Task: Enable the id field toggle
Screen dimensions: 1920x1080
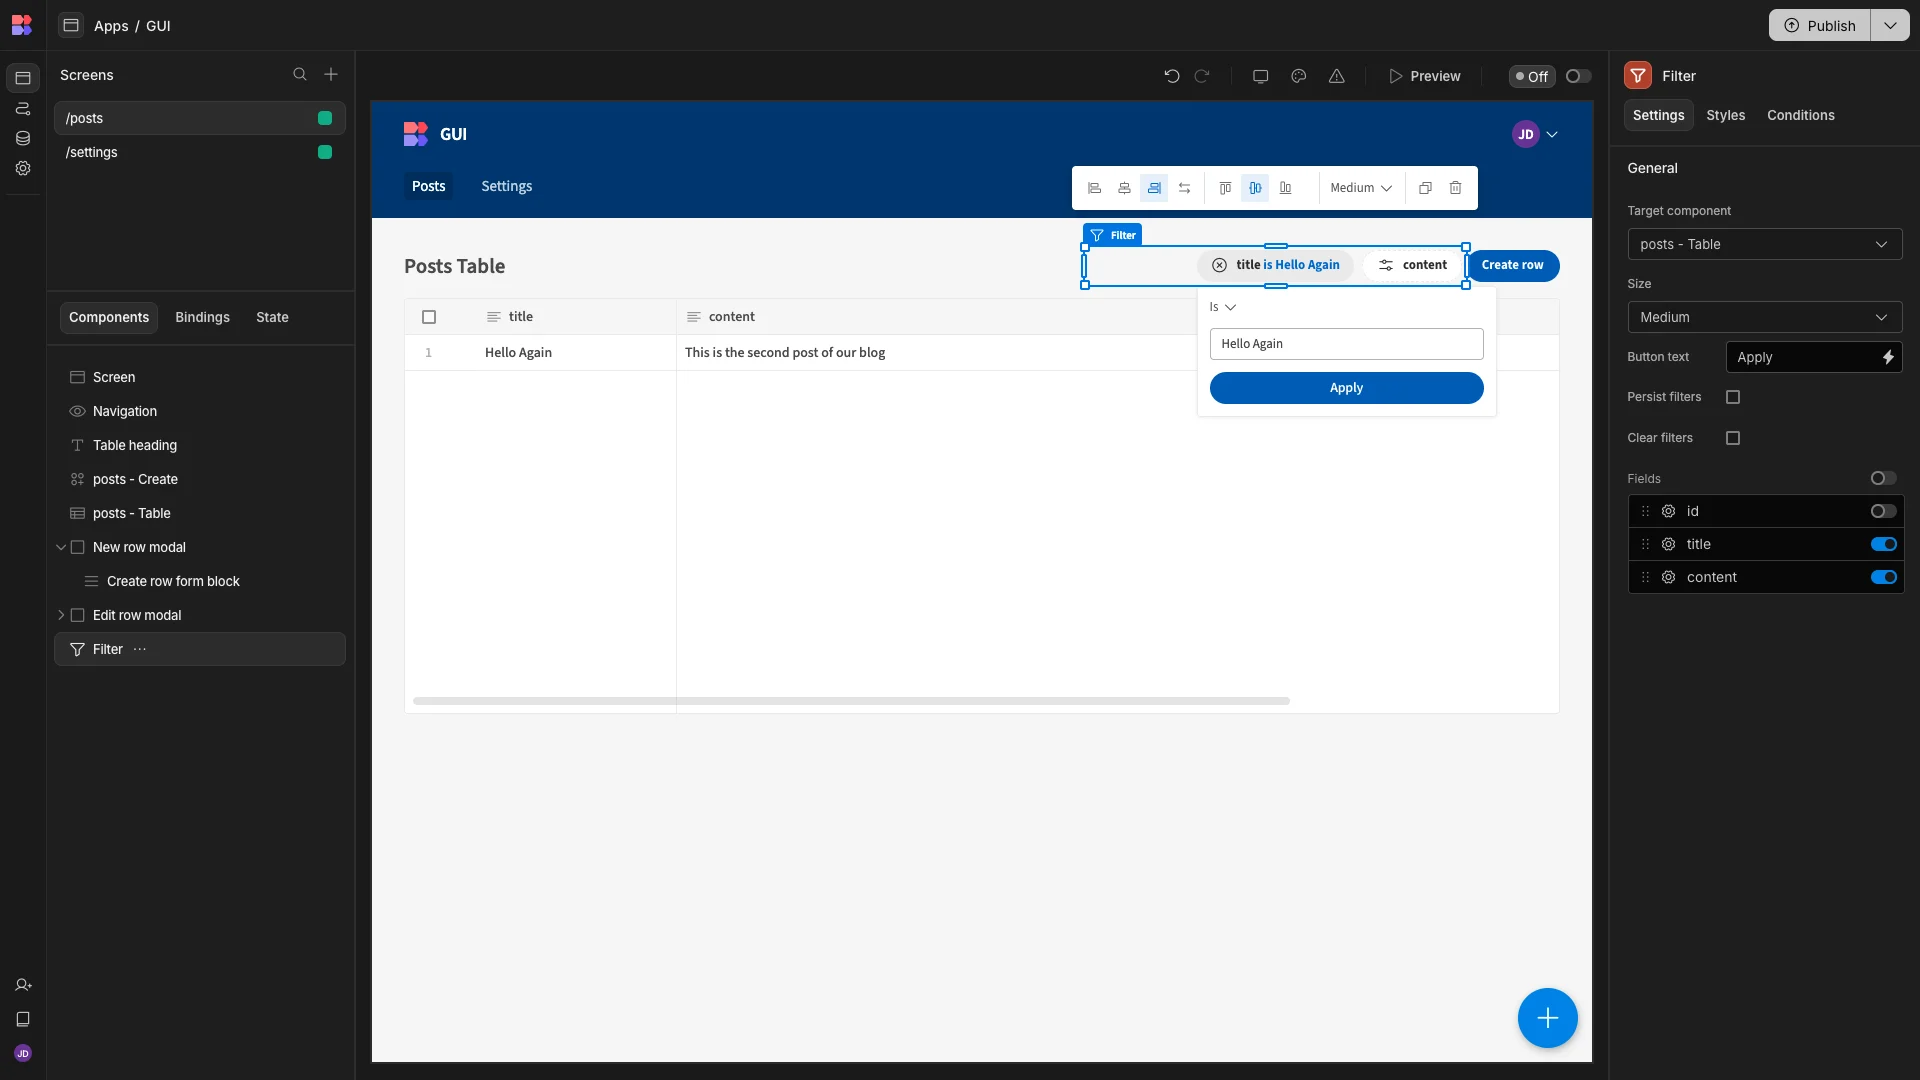Action: [1883, 512]
